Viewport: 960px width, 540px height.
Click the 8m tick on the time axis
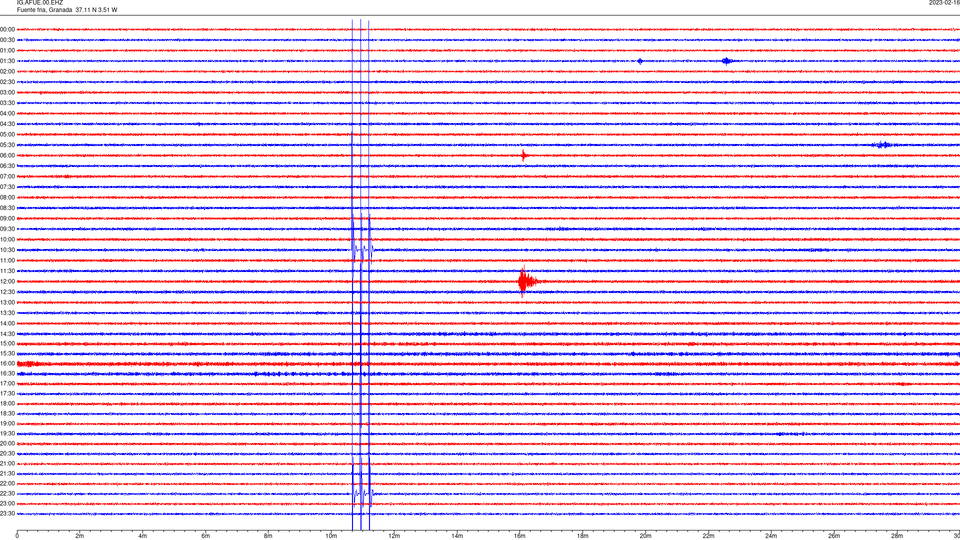268,536
